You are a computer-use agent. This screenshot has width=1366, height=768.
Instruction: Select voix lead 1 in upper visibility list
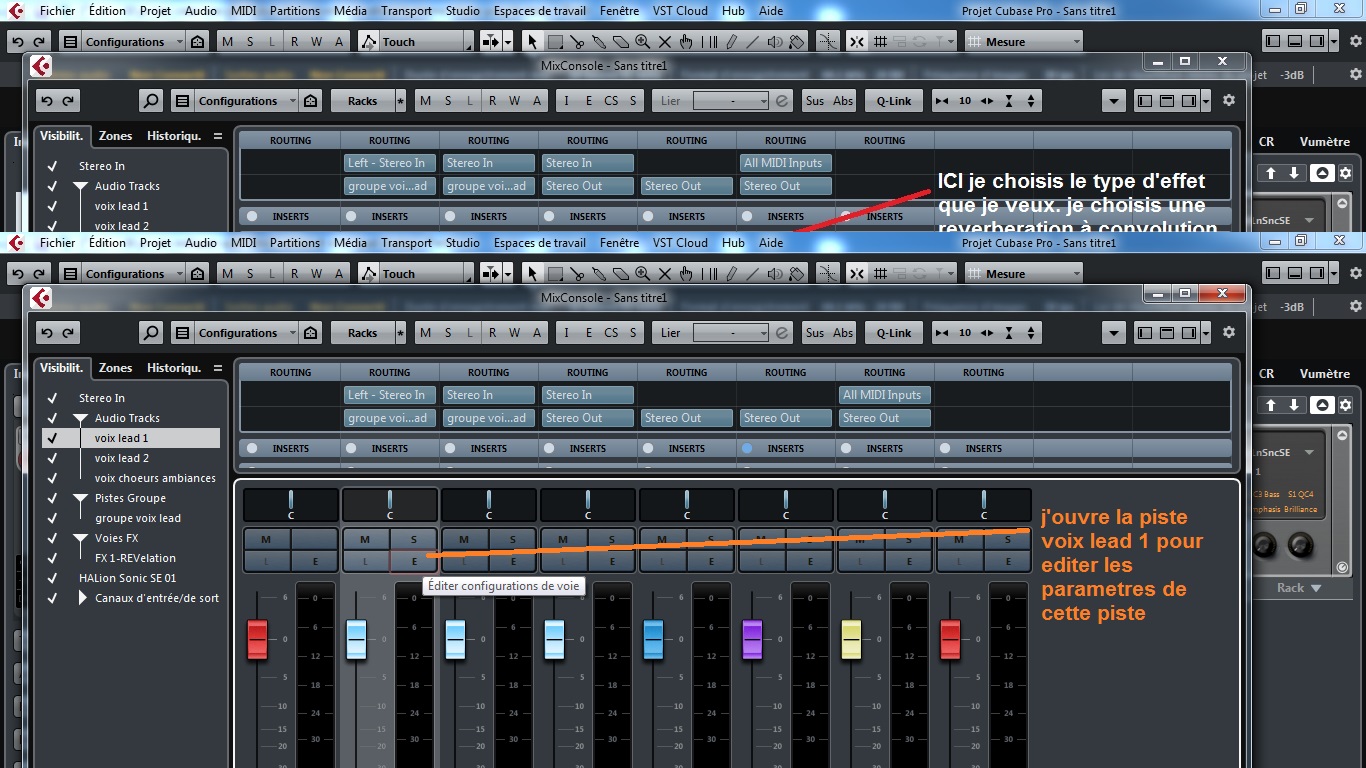point(122,206)
